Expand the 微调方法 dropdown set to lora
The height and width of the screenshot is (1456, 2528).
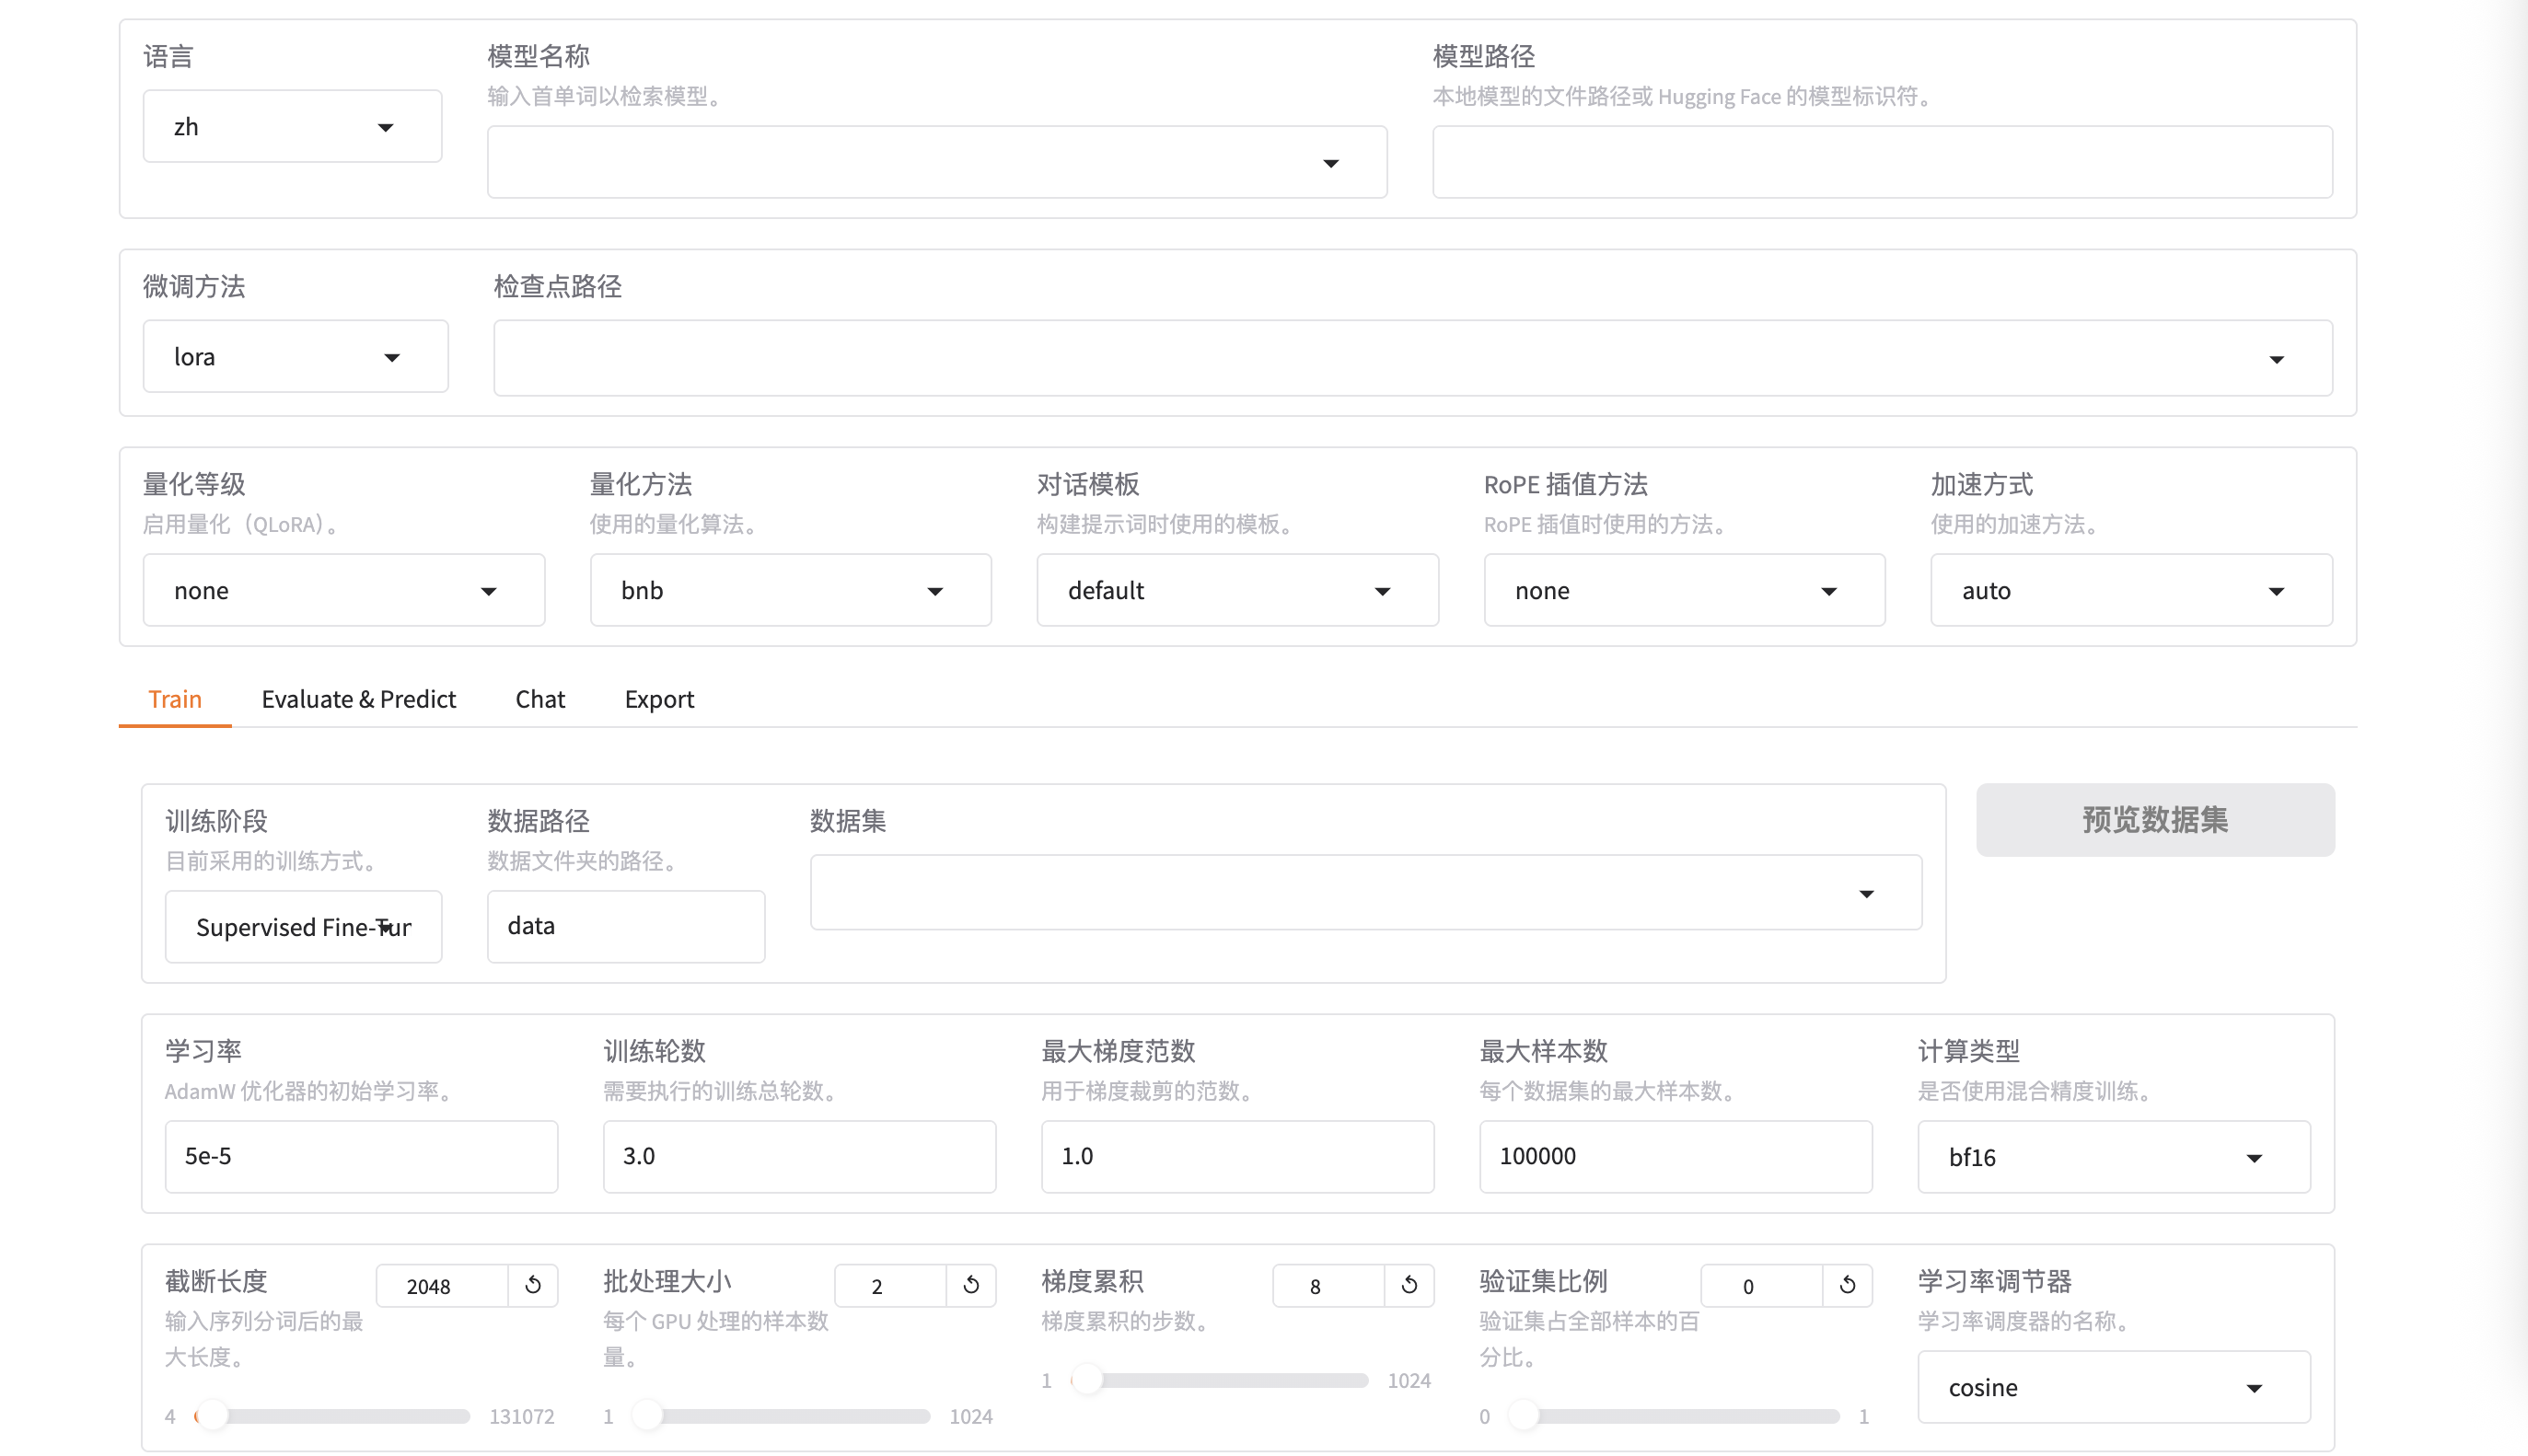(x=295, y=357)
